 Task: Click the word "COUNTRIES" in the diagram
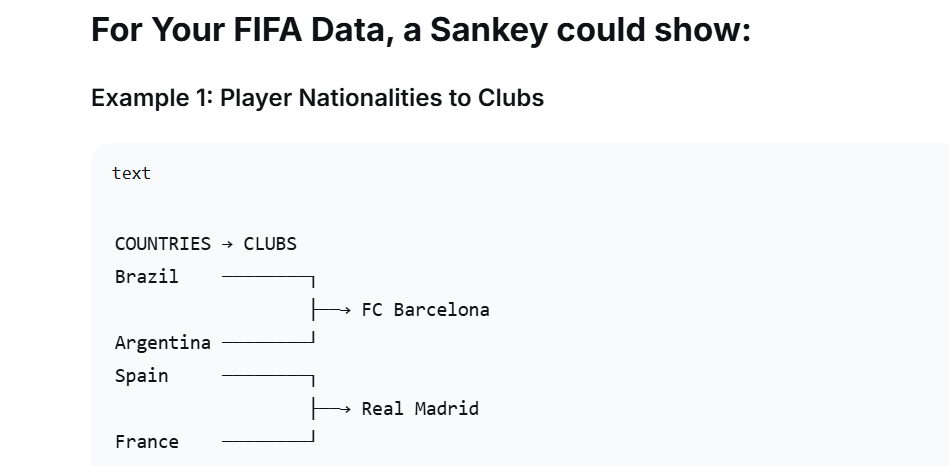pos(163,244)
